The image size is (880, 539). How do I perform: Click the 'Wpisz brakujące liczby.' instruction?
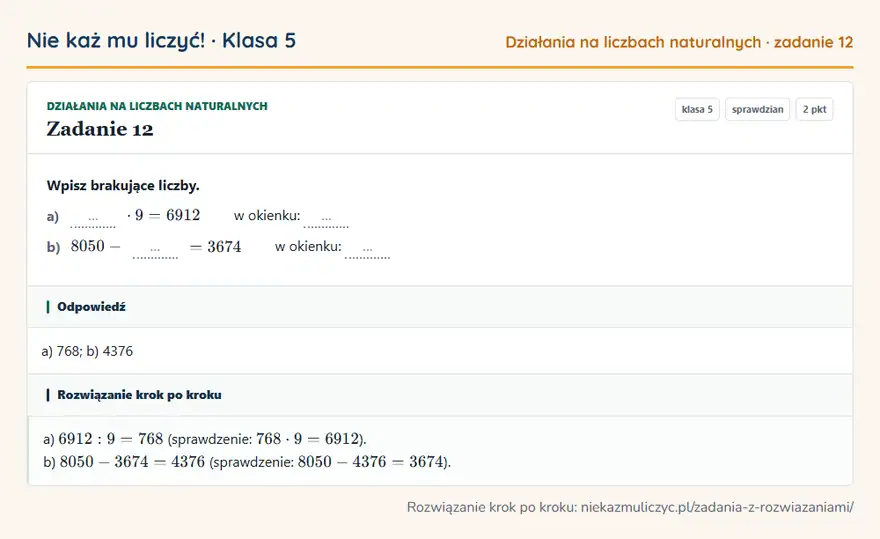click(x=123, y=186)
